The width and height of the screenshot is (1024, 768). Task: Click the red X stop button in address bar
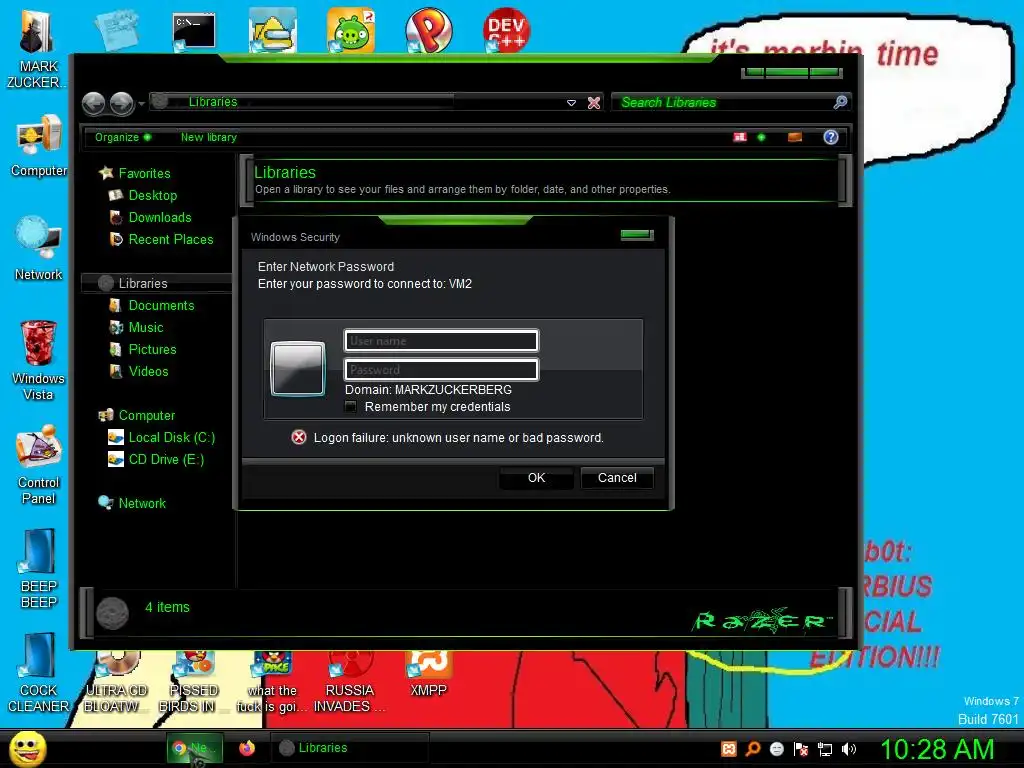[x=594, y=103]
